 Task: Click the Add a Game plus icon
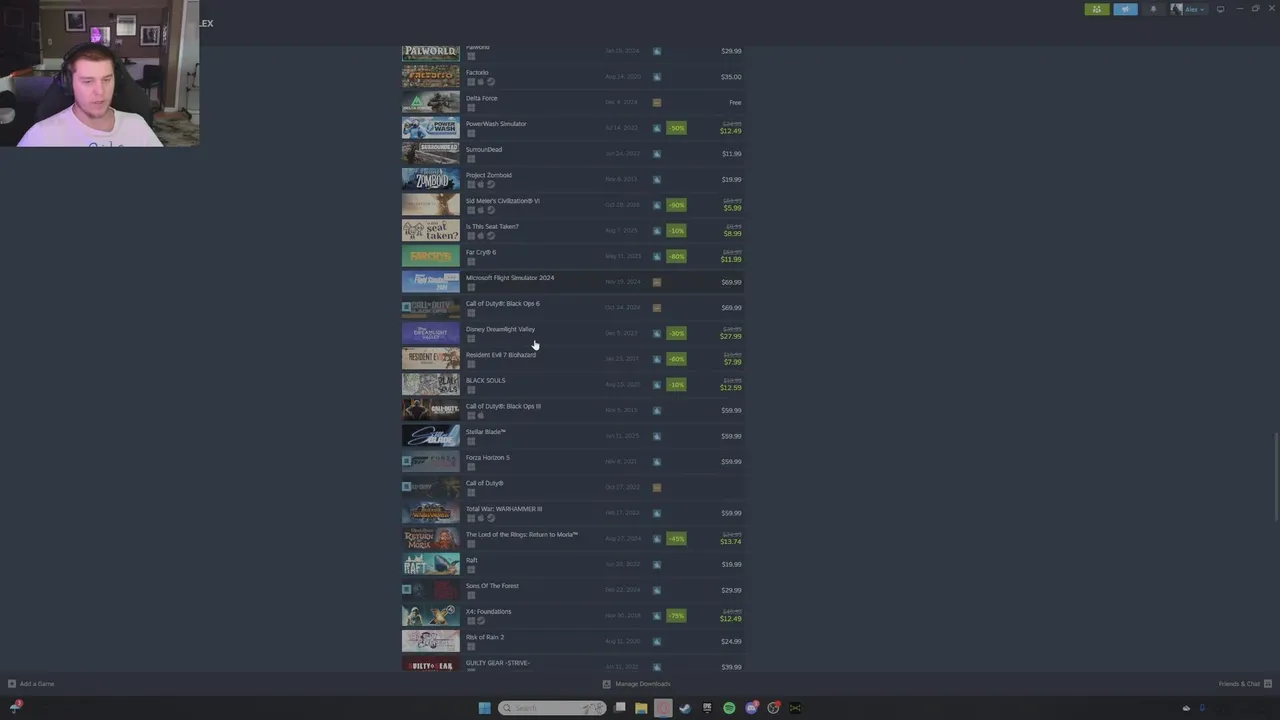pos(12,684)
